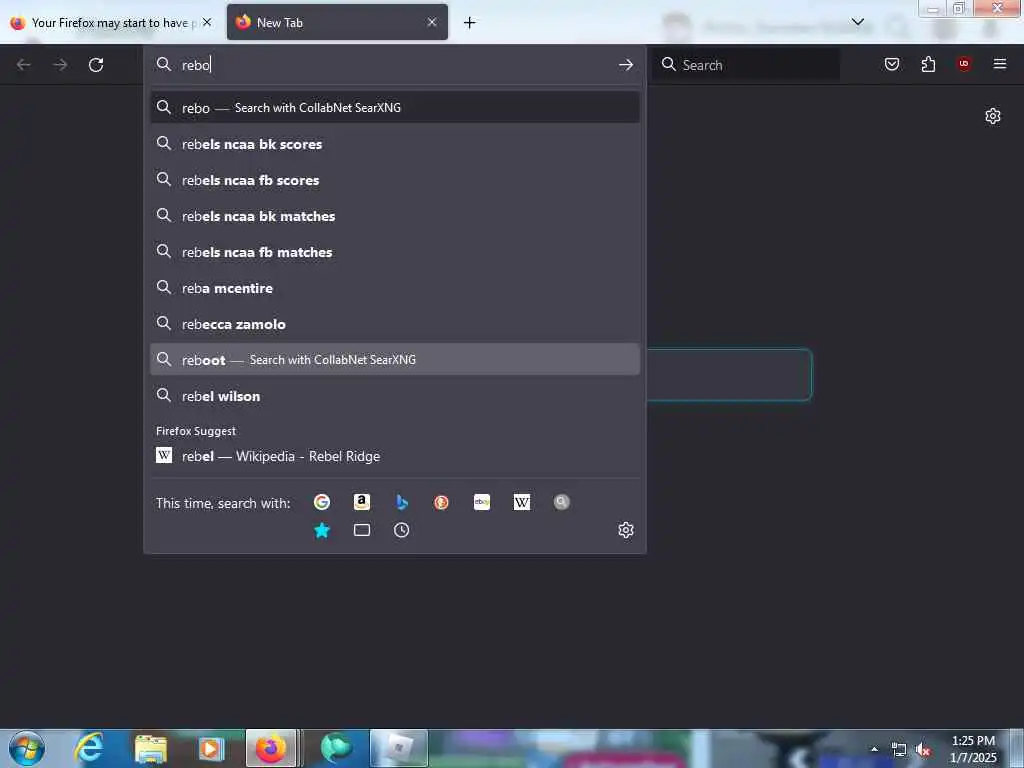Open network tray icon
This screenshot has width=1024, height=768.
(x=899, y=750)
